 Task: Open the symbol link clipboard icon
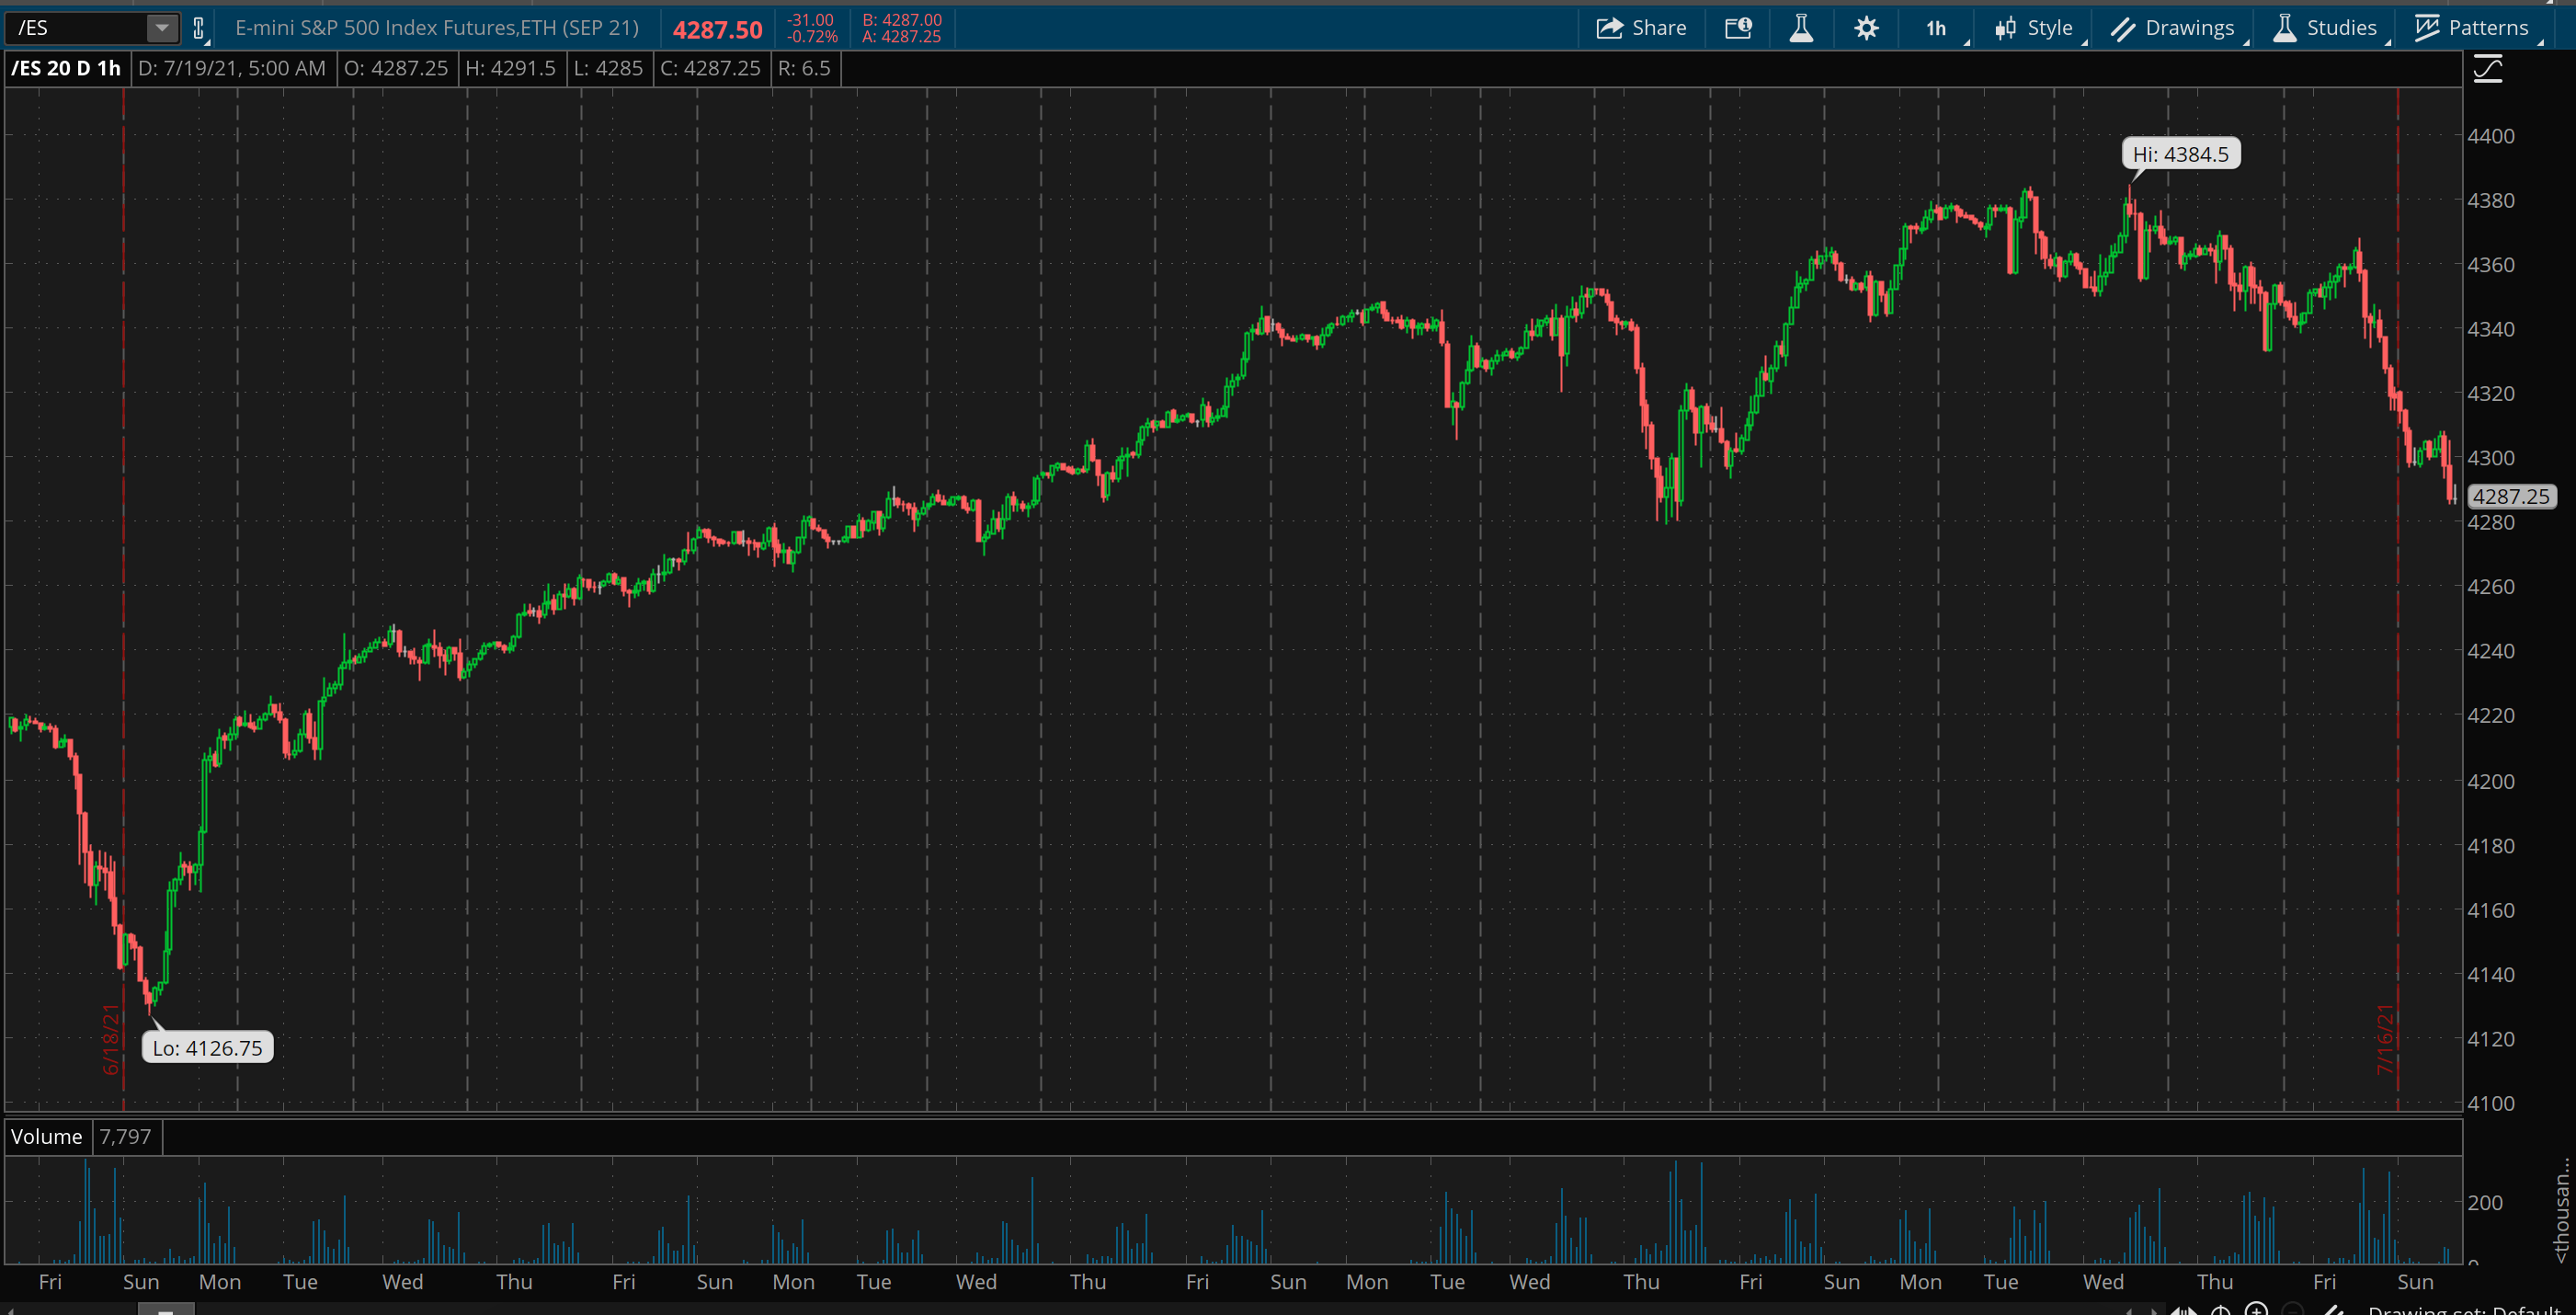click(x=198, y=28)
